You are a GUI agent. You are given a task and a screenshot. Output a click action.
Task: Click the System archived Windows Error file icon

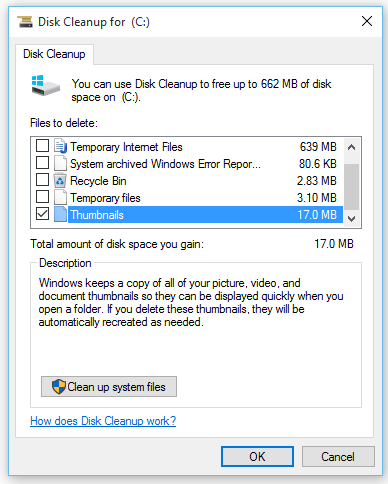(60, 163)
